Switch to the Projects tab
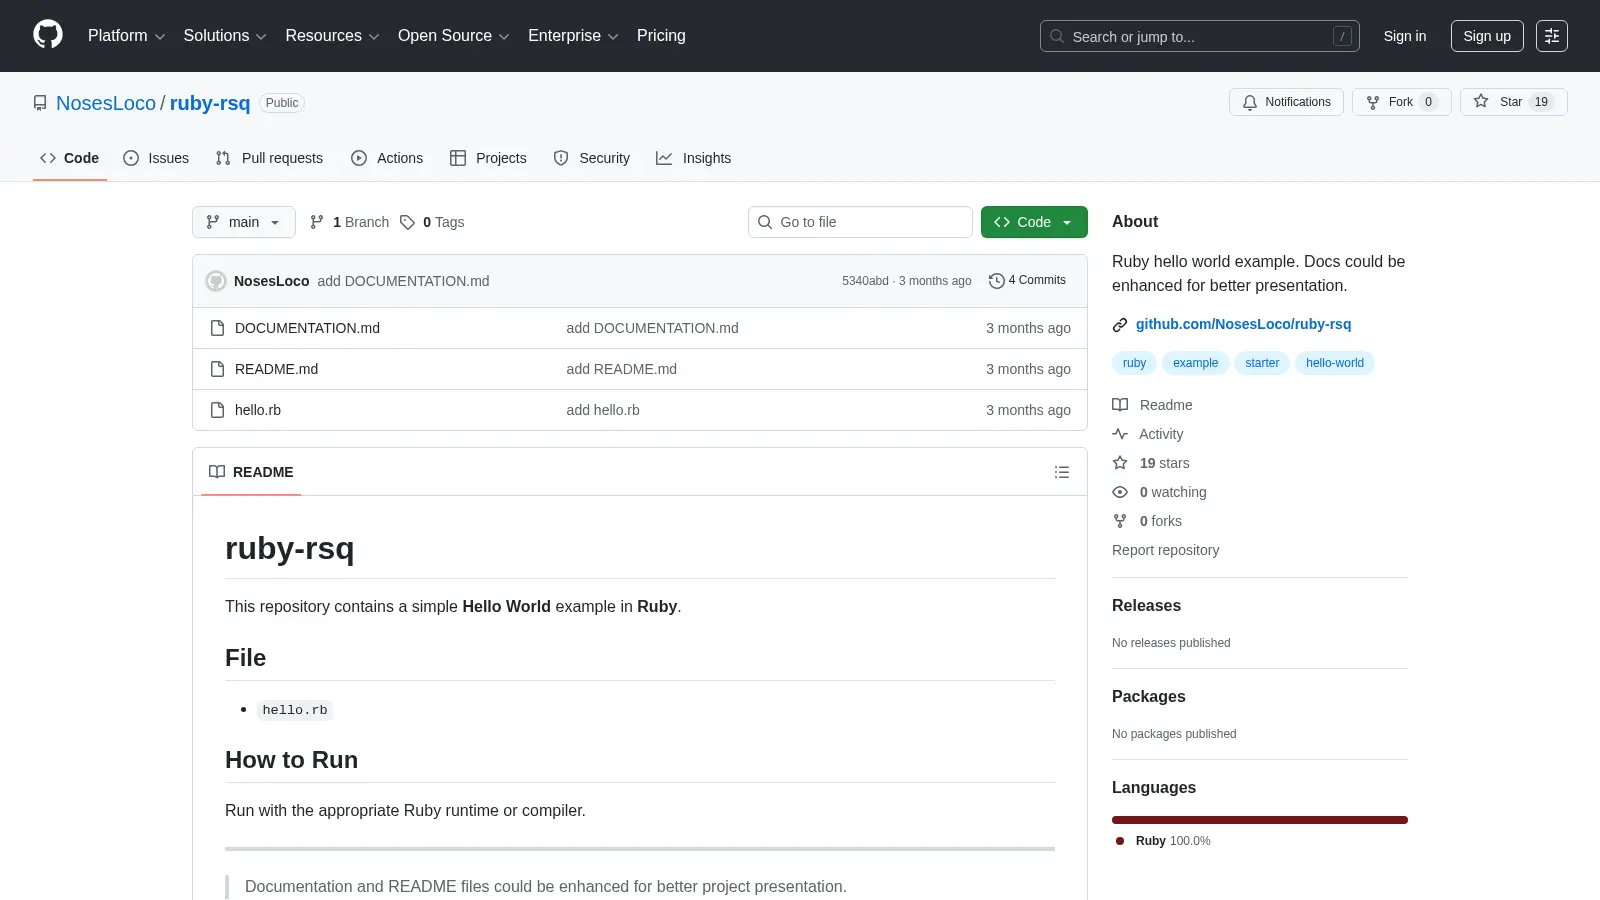The height and width of the screenshot is (900, 1600). pos(488,158)
